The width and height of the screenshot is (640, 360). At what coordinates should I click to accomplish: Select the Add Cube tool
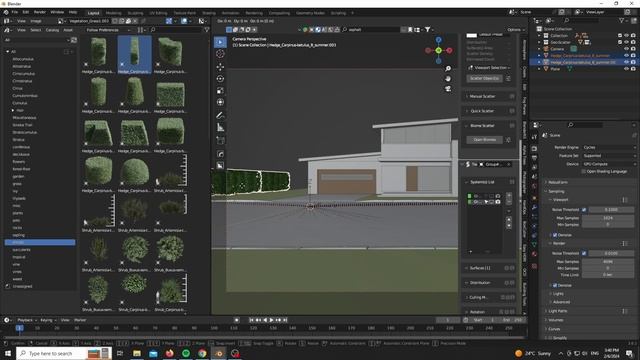pyautogui.click(x=220, y=140)
